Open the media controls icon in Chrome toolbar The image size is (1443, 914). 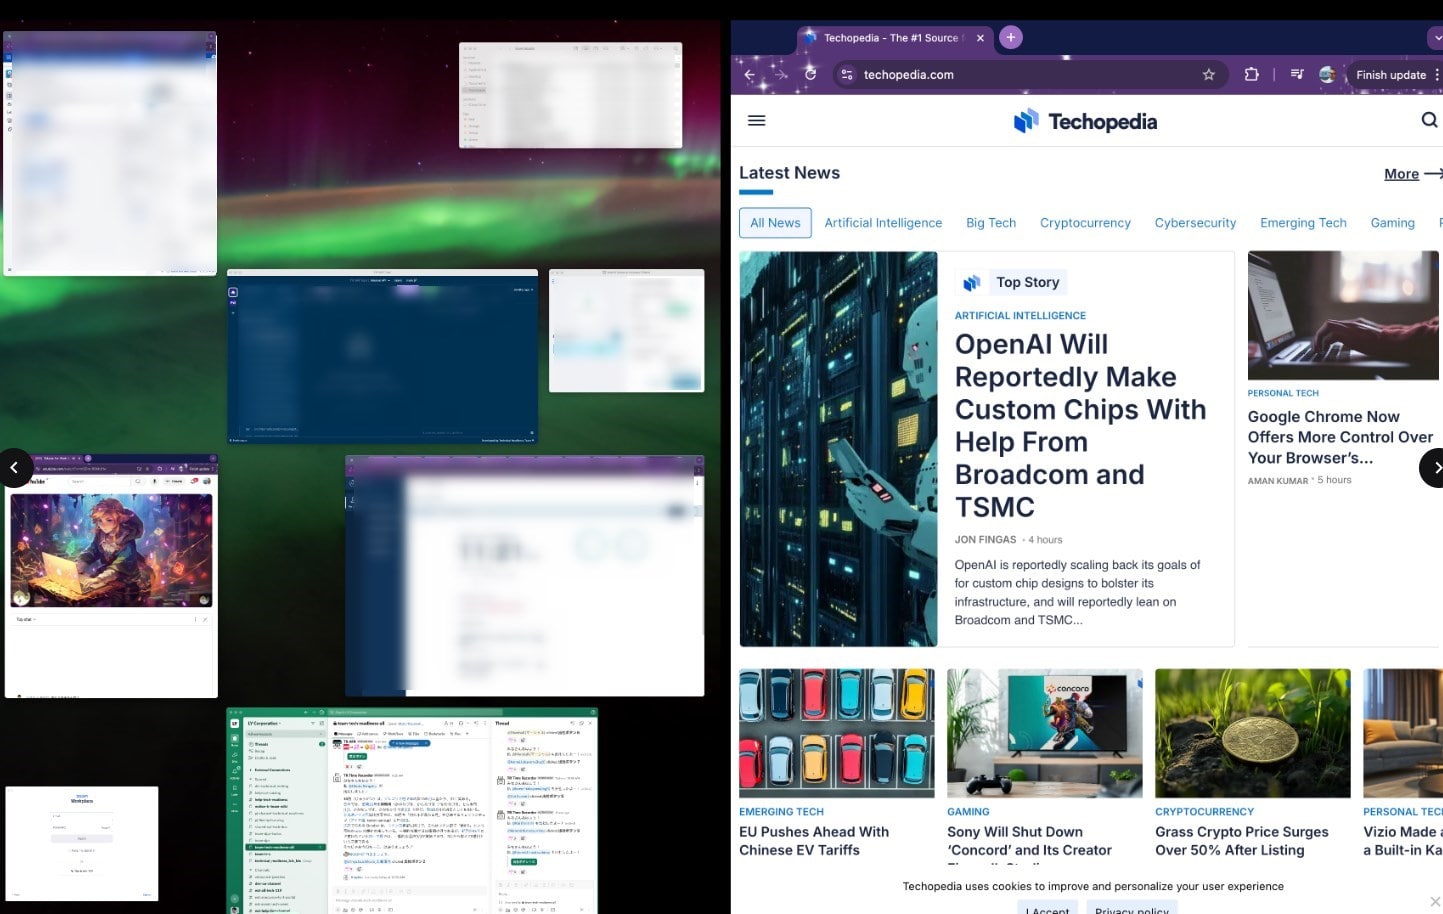pyautogui.click(x=1297, y=75)
